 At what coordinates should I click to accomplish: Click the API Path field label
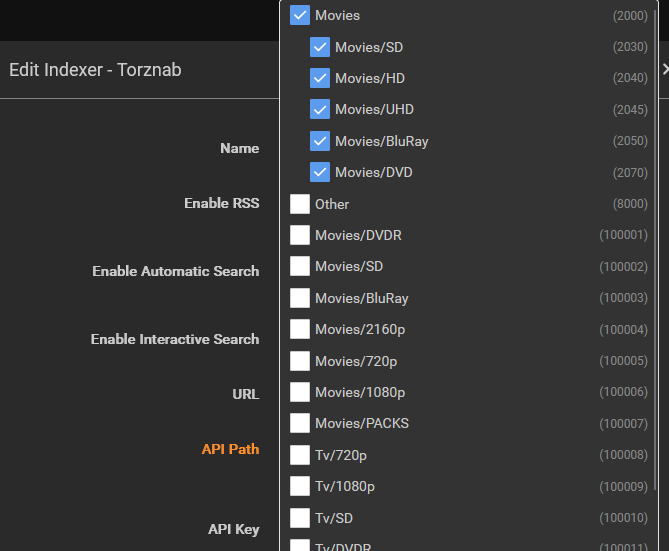[x=230, y=449]
